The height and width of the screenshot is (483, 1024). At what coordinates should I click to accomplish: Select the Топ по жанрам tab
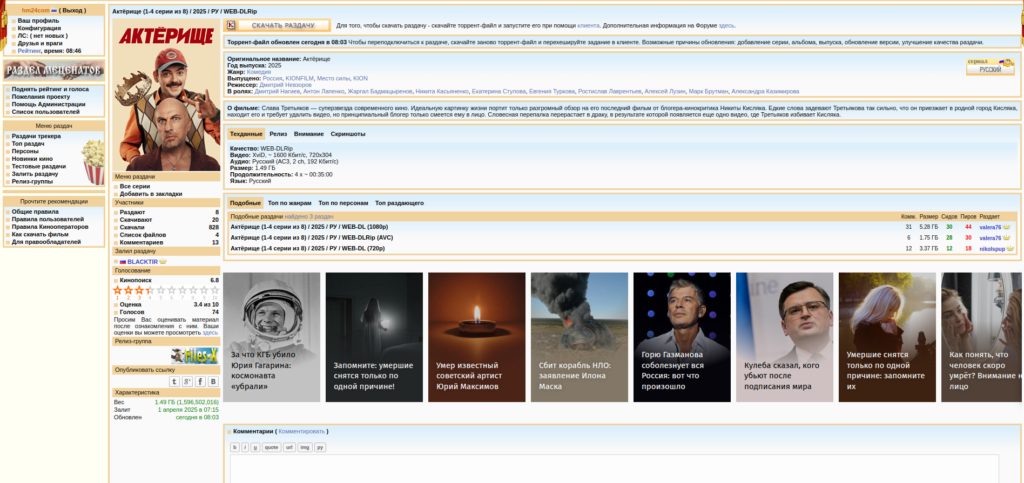tap(289, 203)
